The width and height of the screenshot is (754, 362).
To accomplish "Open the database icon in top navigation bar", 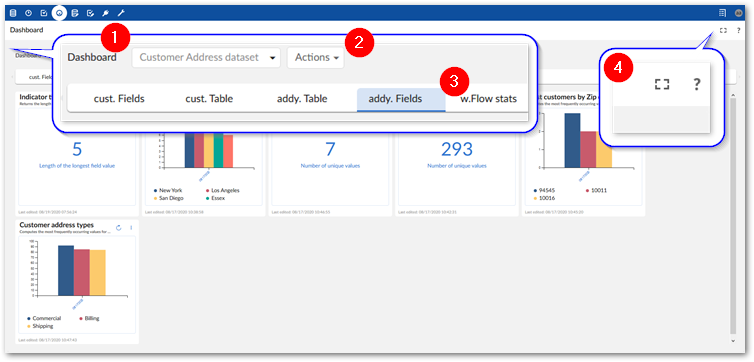I will (13, 13).
